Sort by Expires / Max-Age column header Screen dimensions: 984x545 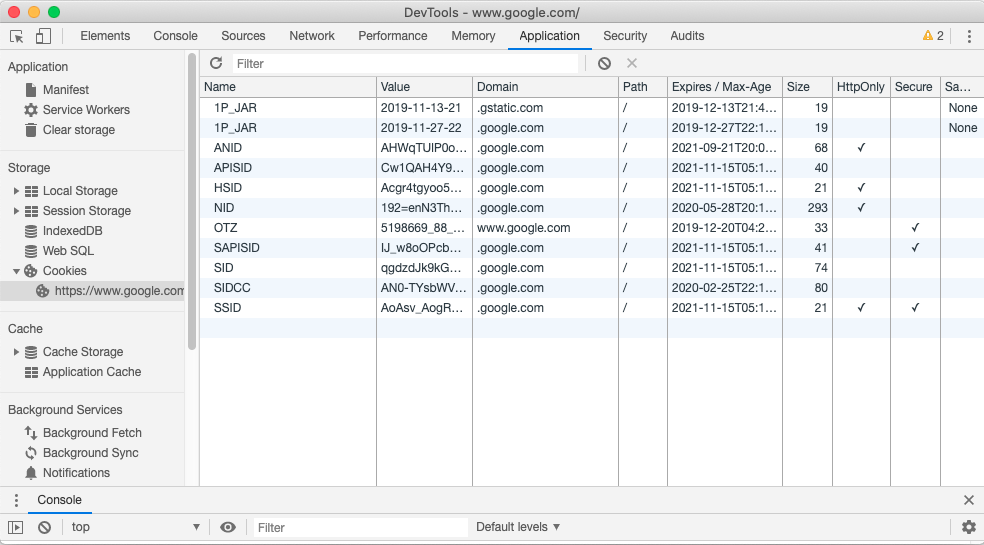[x=725, y=87]
